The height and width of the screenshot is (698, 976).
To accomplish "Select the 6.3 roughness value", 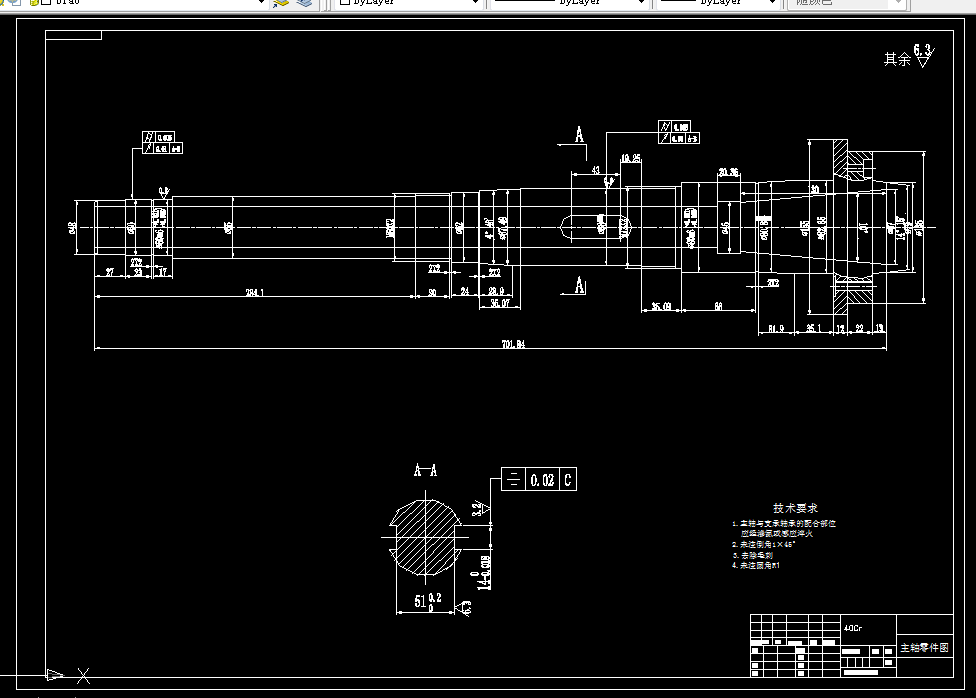I will (x=922, y=50).
